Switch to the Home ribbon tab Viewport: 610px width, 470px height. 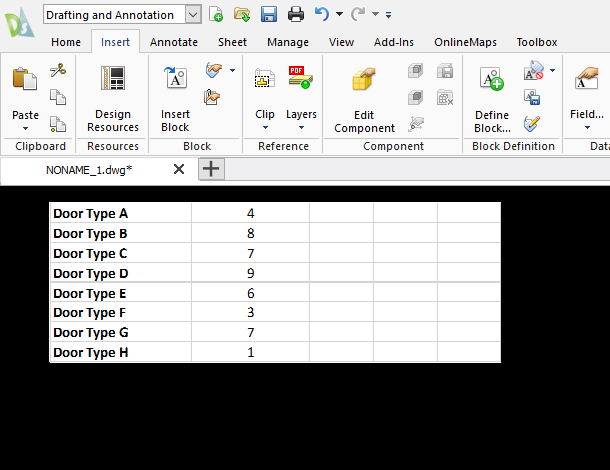click(66, 42)
